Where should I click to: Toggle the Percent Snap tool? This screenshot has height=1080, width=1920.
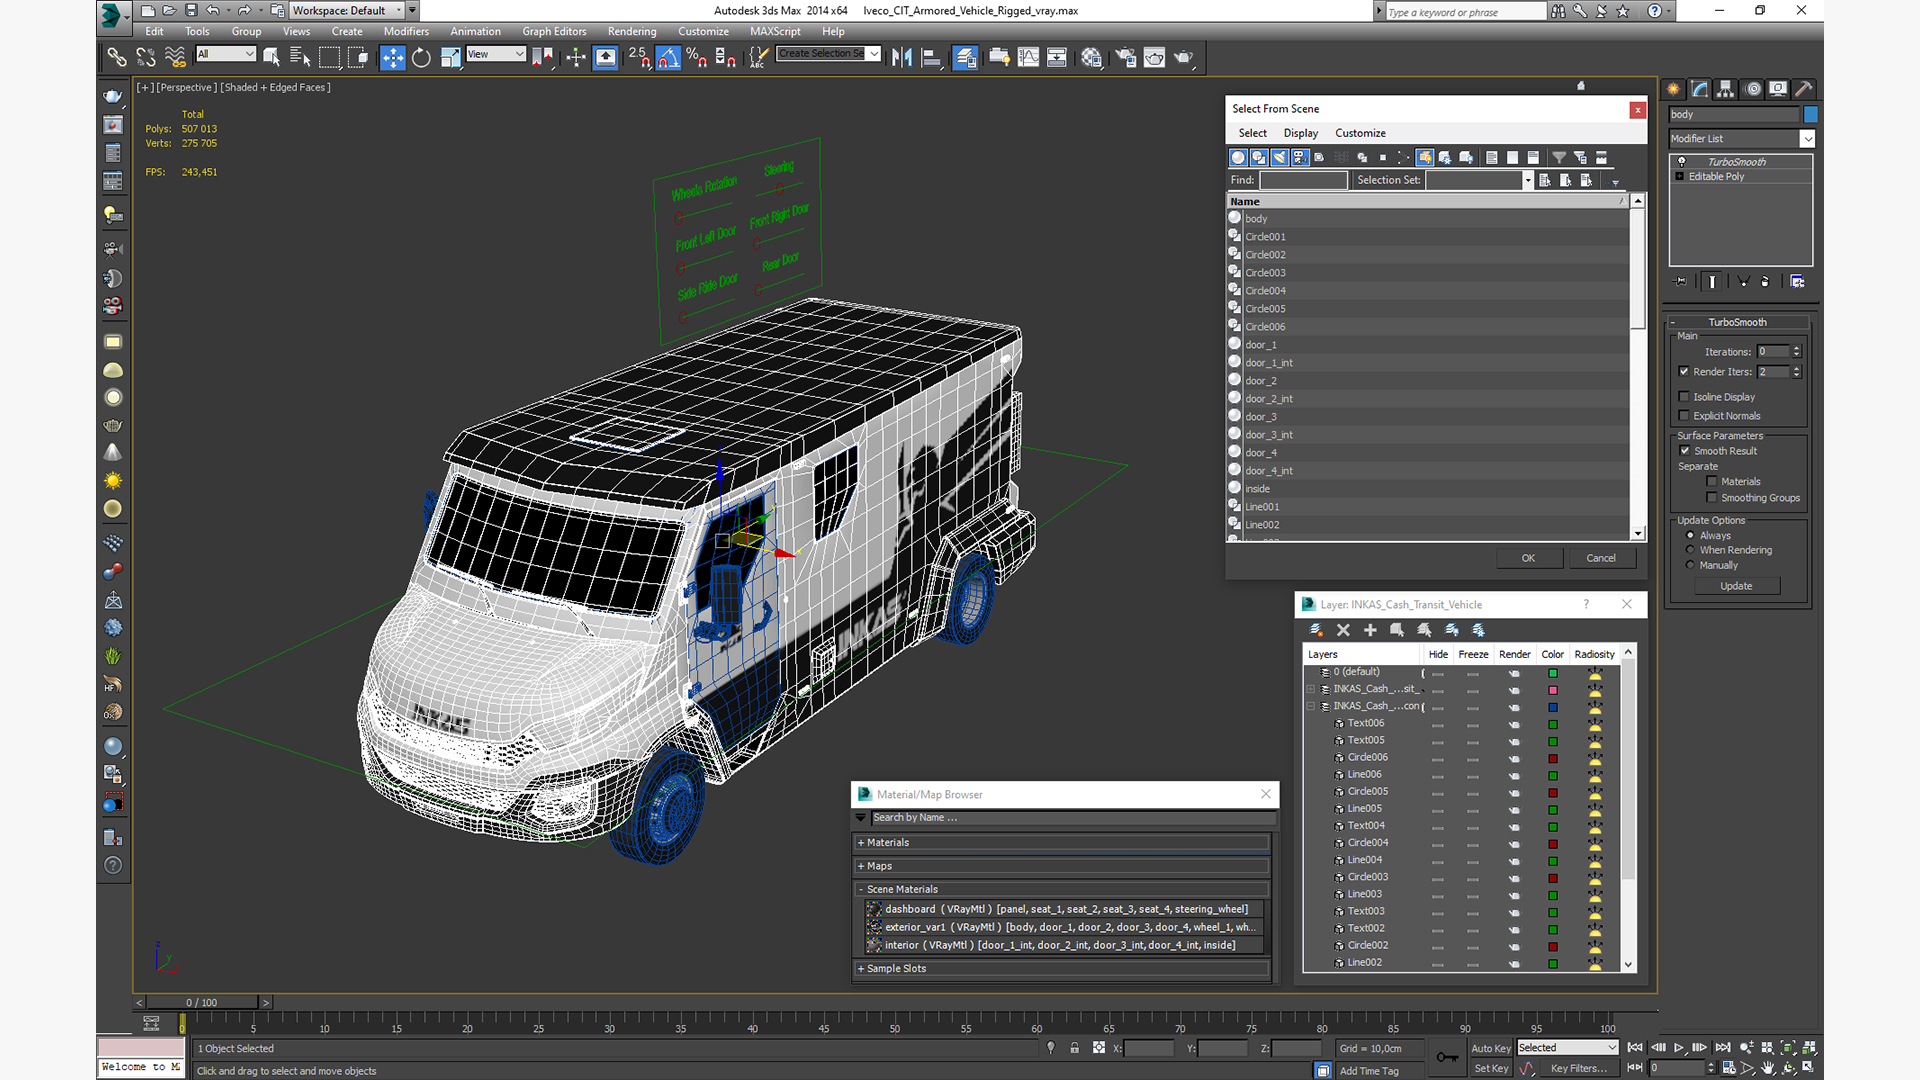point(697,57)
